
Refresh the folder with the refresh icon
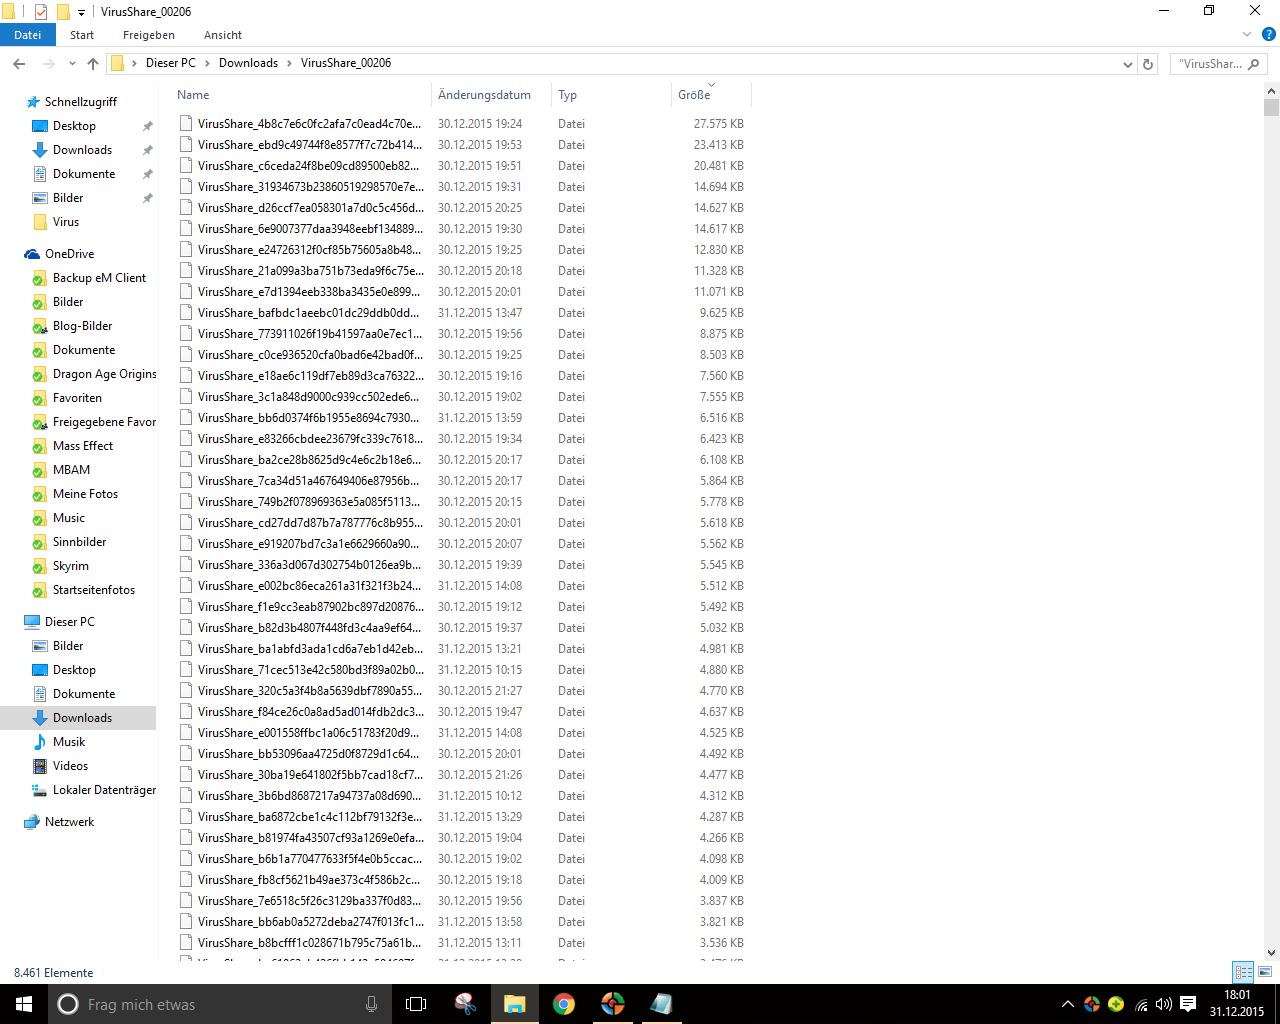[1148, 64]
